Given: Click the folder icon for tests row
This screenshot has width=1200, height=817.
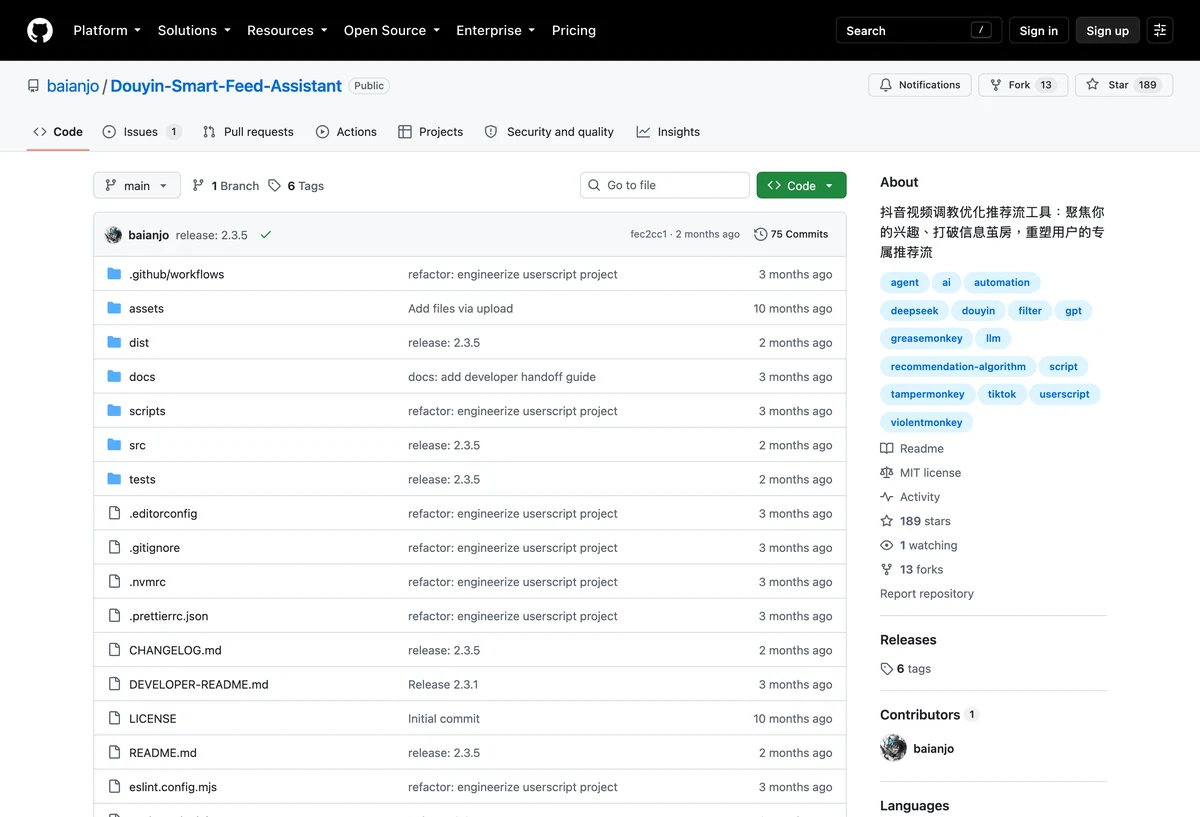Looking at the screenshot, I should (114, 479).
